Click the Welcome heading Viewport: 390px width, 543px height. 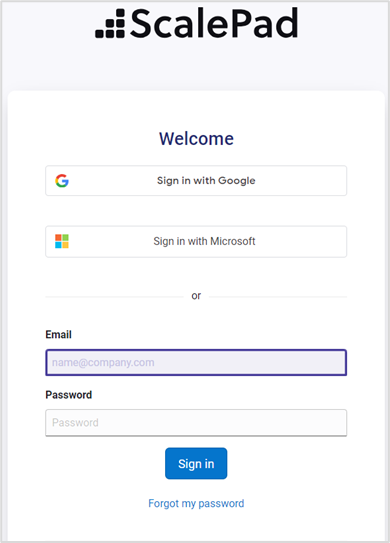(x=196, y=139)
